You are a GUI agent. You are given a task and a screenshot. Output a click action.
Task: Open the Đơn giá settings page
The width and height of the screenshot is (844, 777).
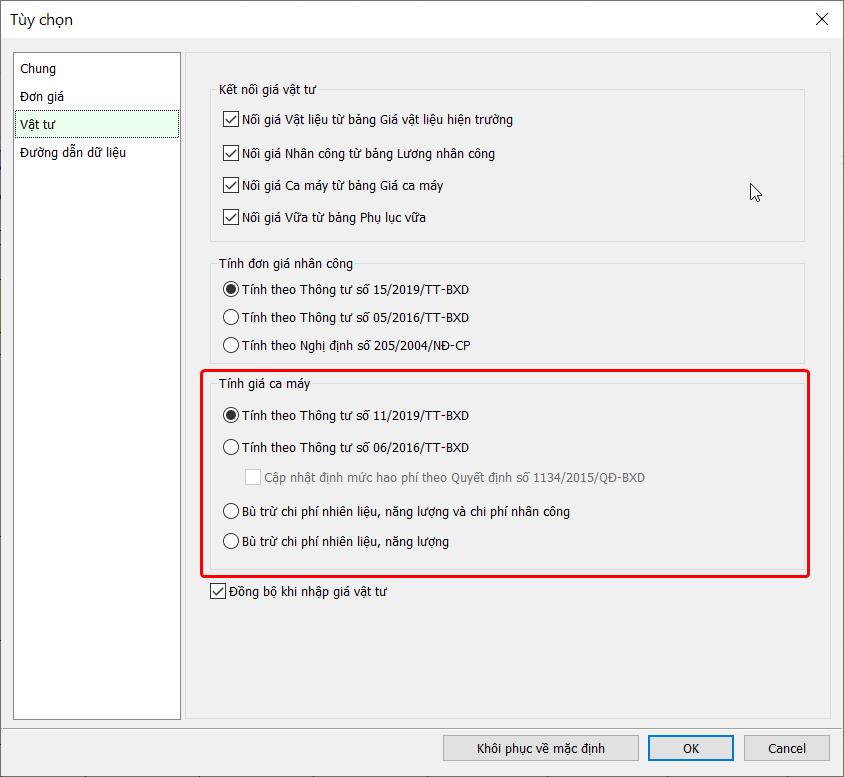(x=42, y=97)
